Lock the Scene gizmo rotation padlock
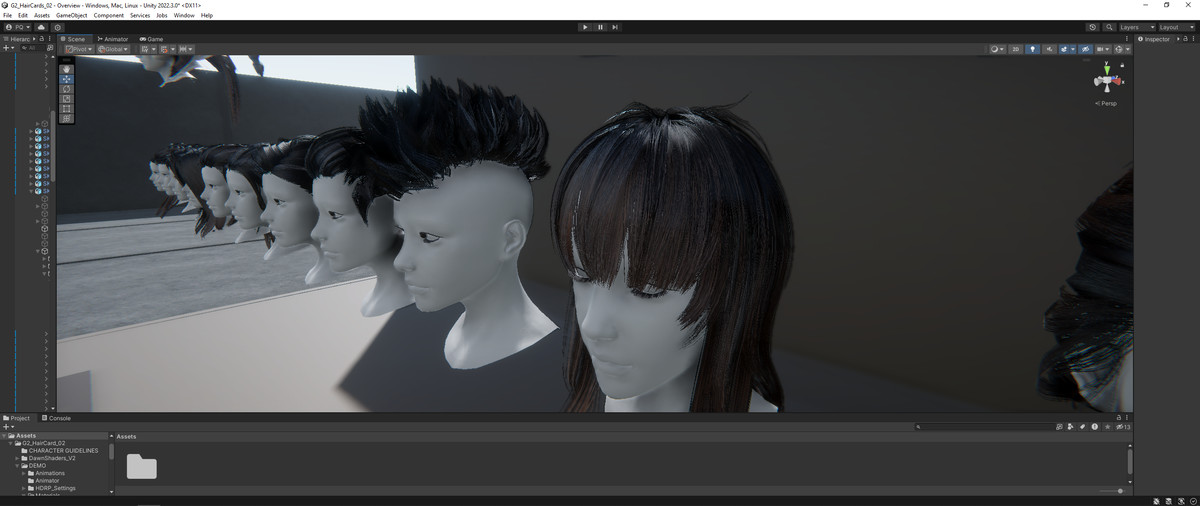 click(1124, 65)
